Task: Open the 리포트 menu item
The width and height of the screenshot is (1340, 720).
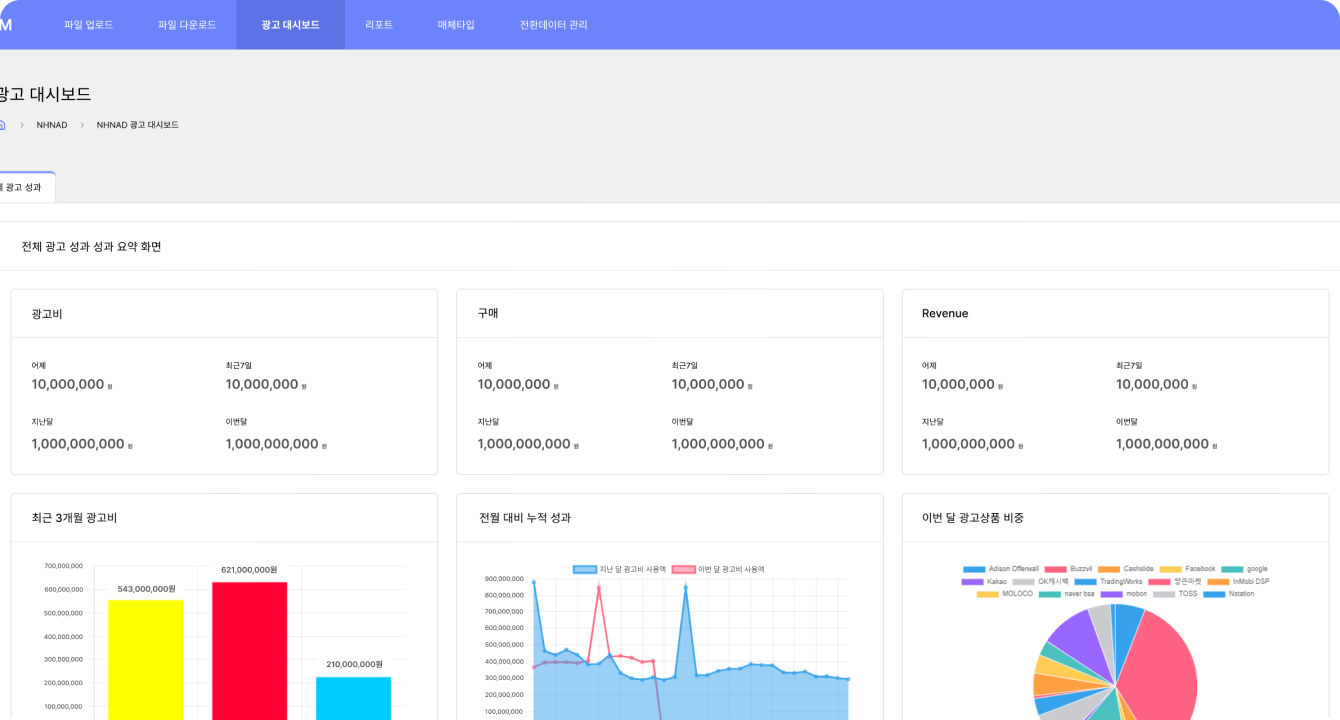Action: [x=379, y=25]
